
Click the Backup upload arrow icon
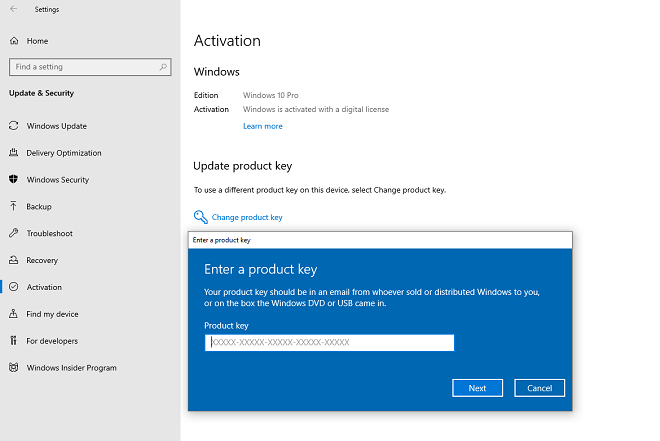14,207
